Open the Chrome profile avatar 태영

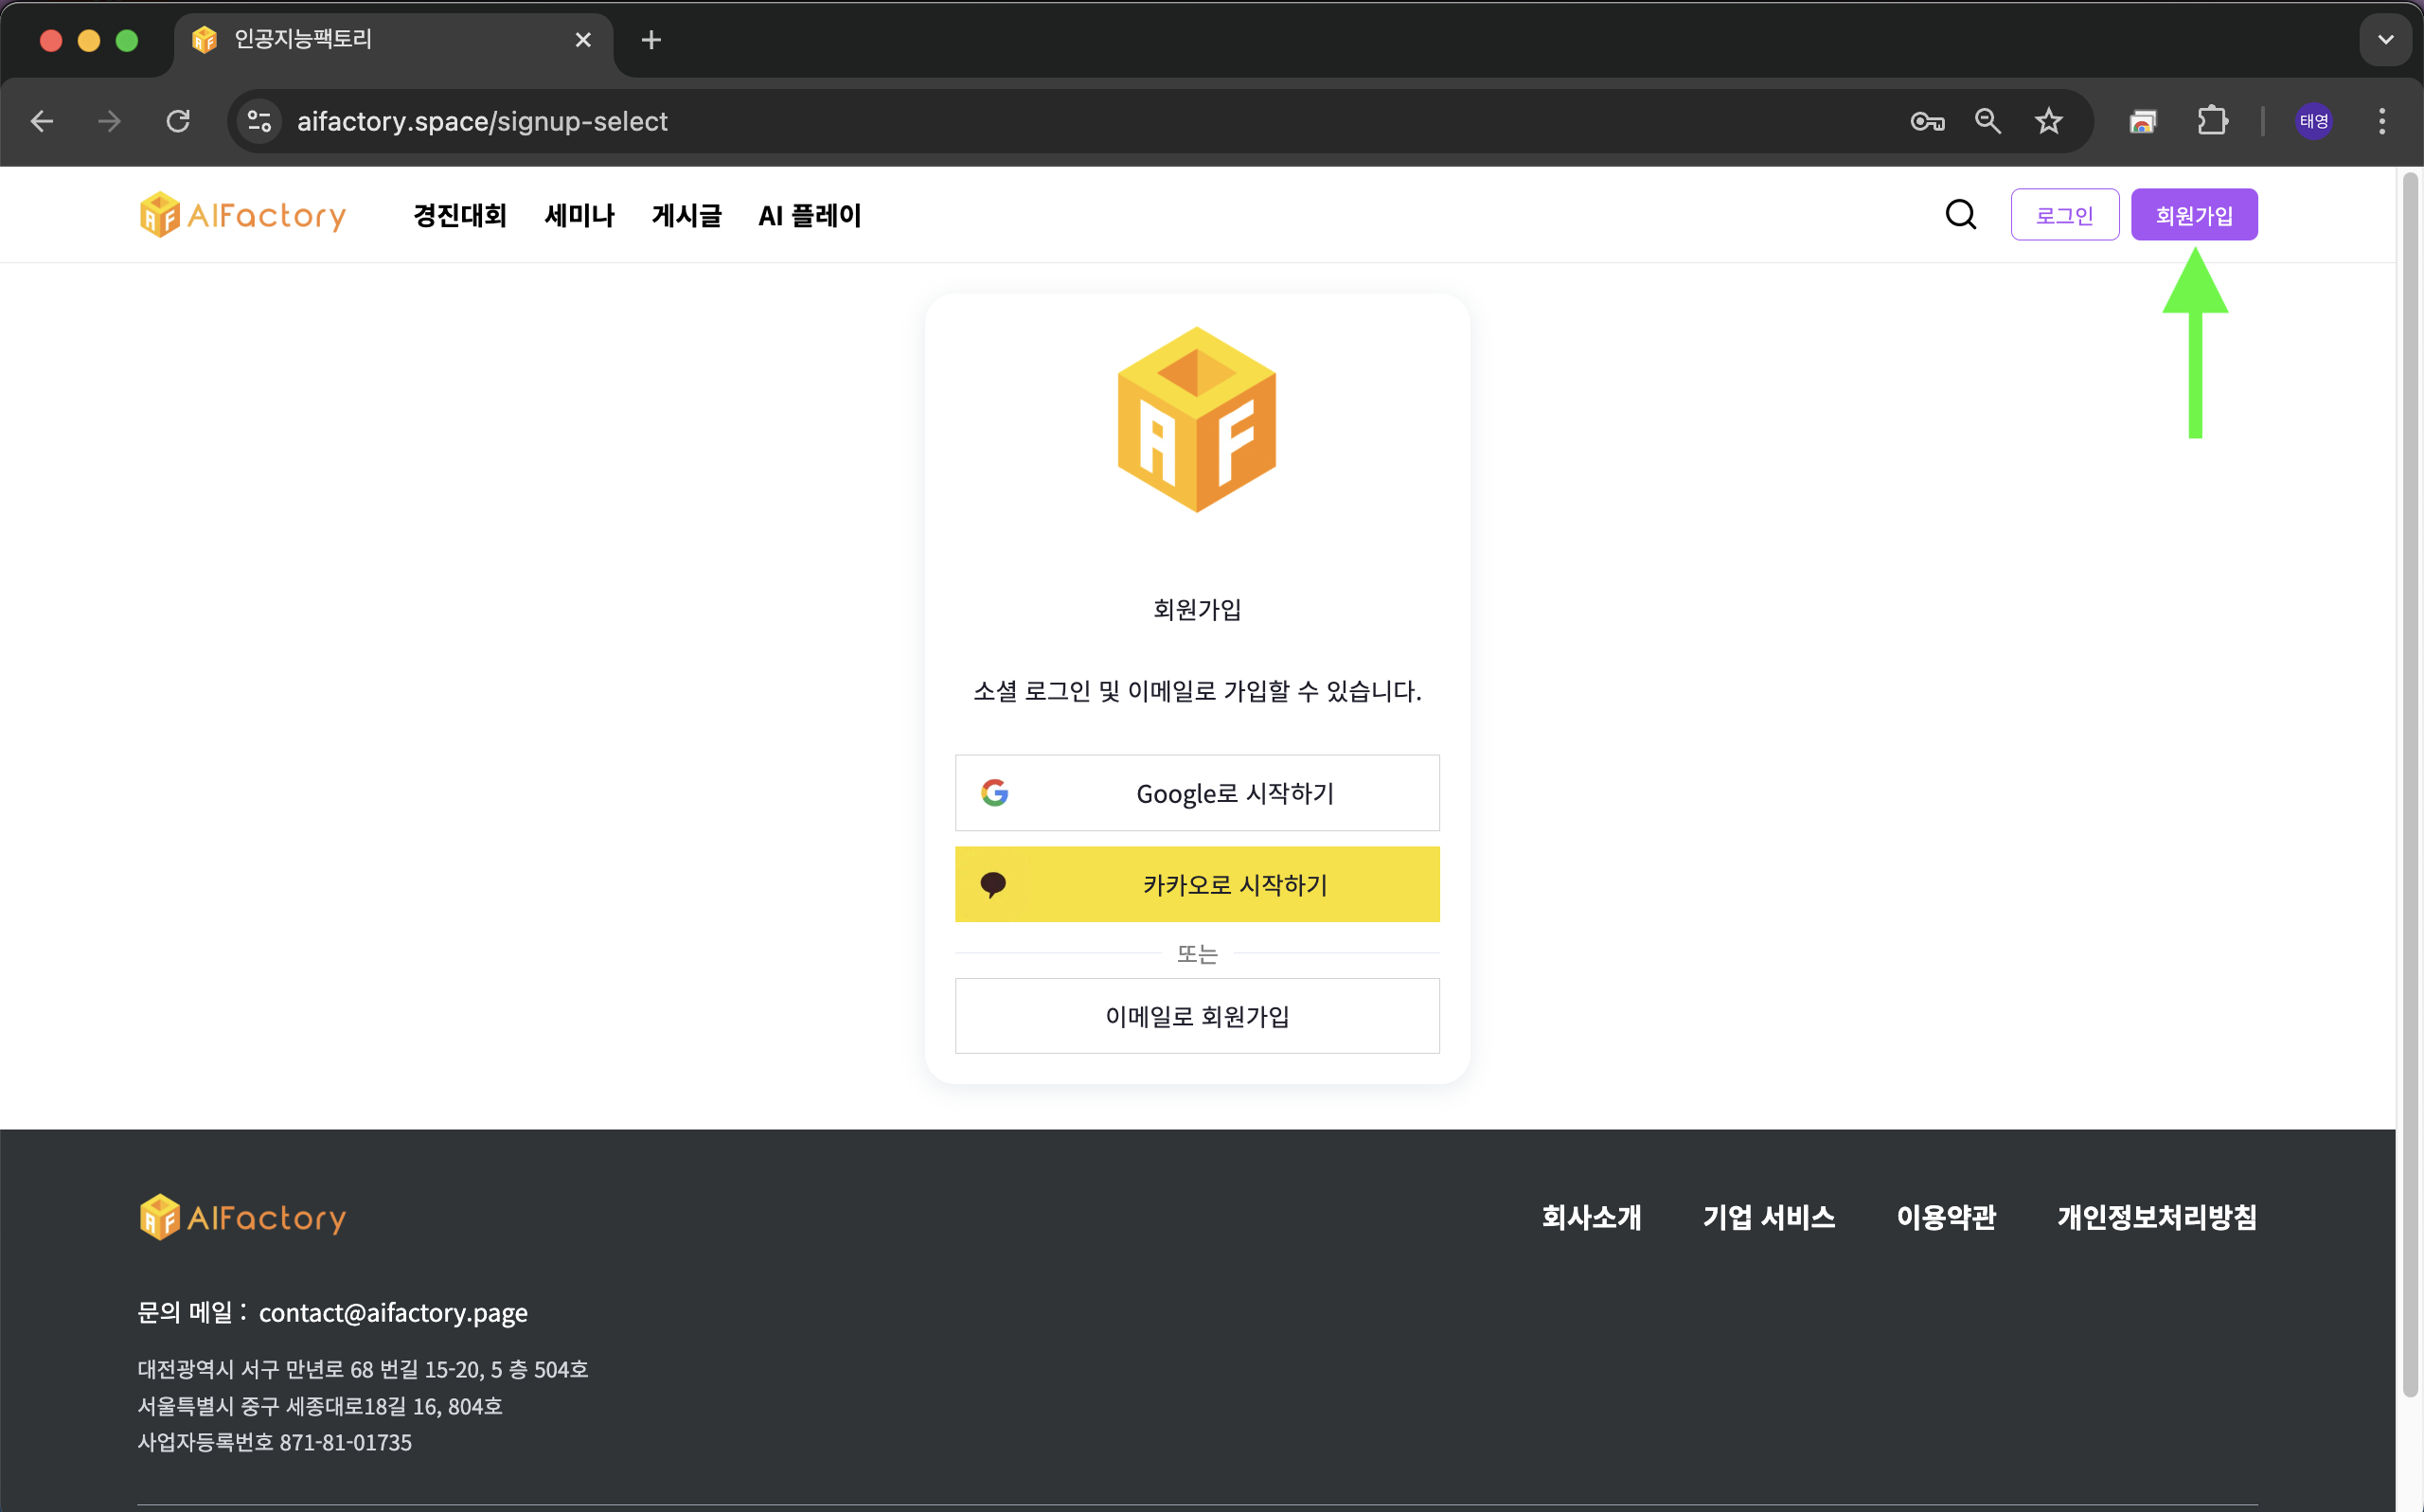2314,121
